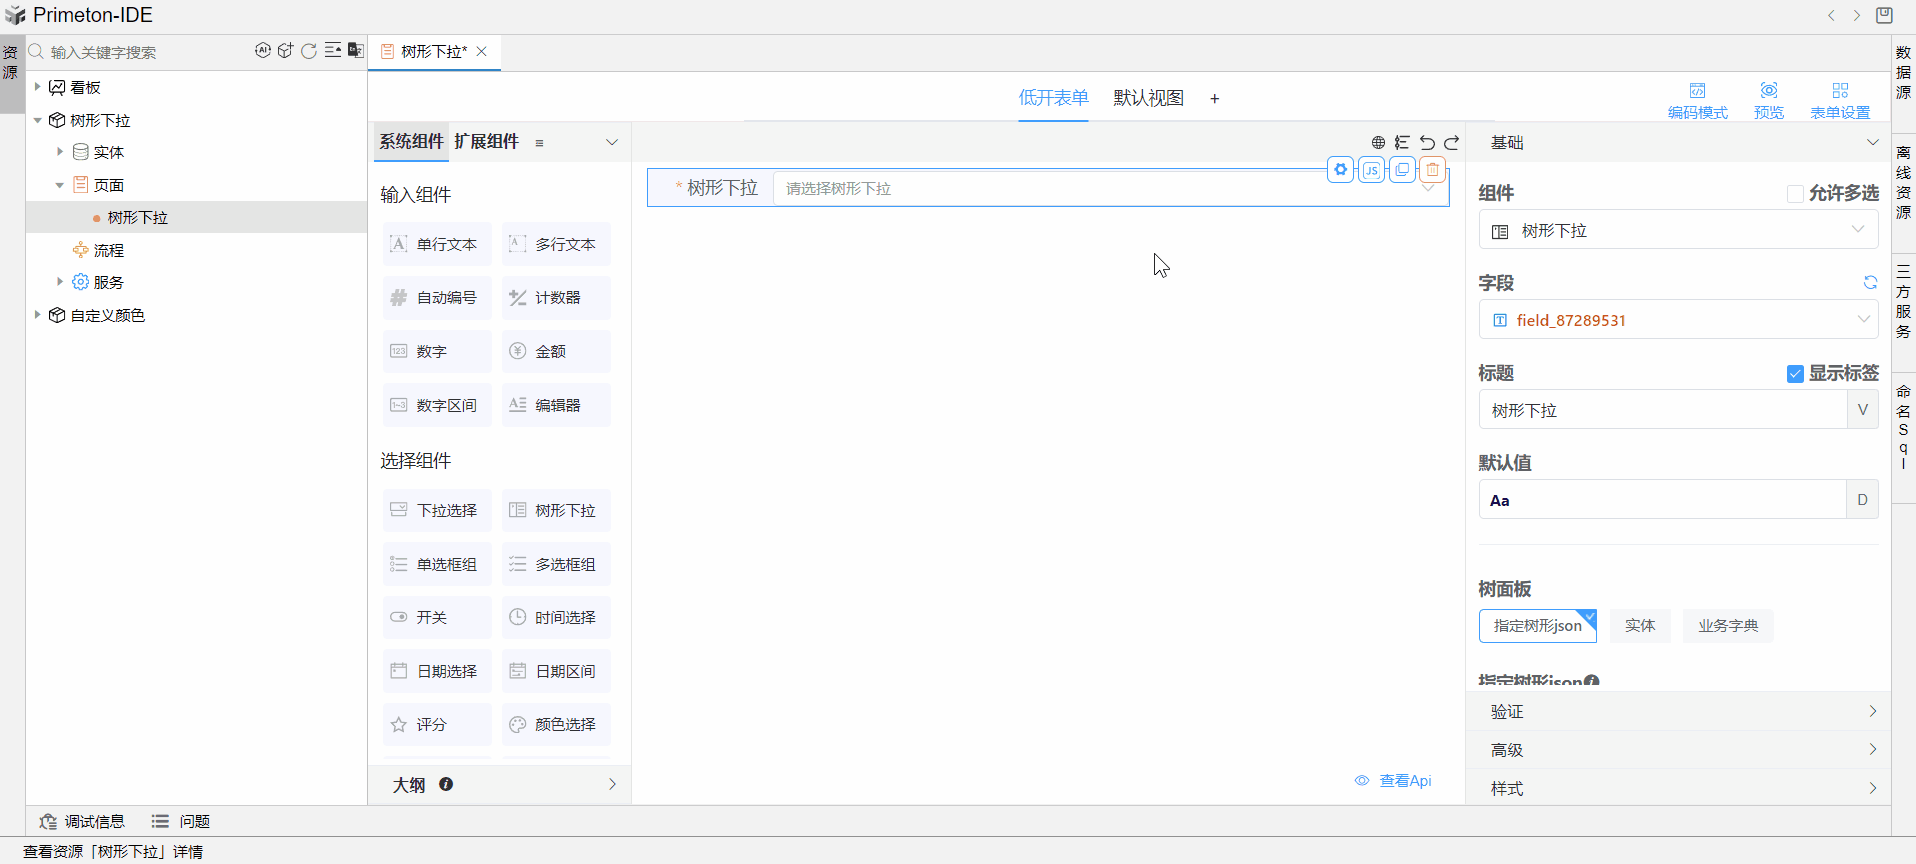Switch to the 扩展组件 tab
This screenshot has width=1916, height=864.
tap(486, 142)
